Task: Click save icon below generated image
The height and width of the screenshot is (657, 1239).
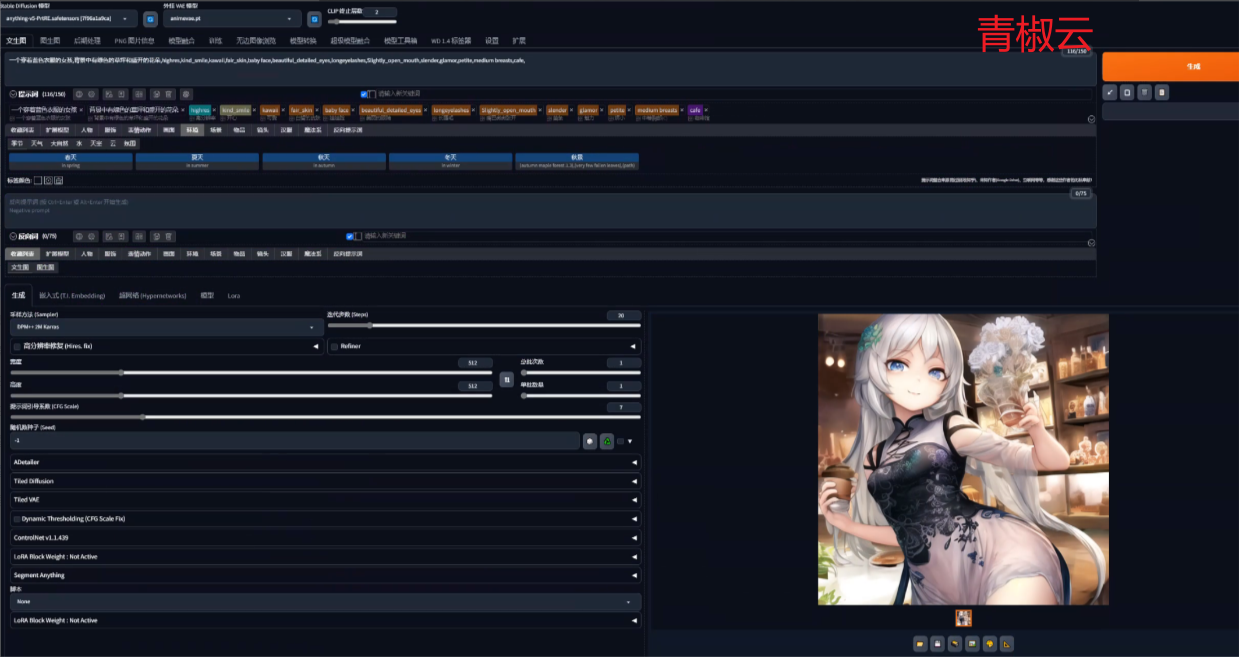Action: pos(937,643)
